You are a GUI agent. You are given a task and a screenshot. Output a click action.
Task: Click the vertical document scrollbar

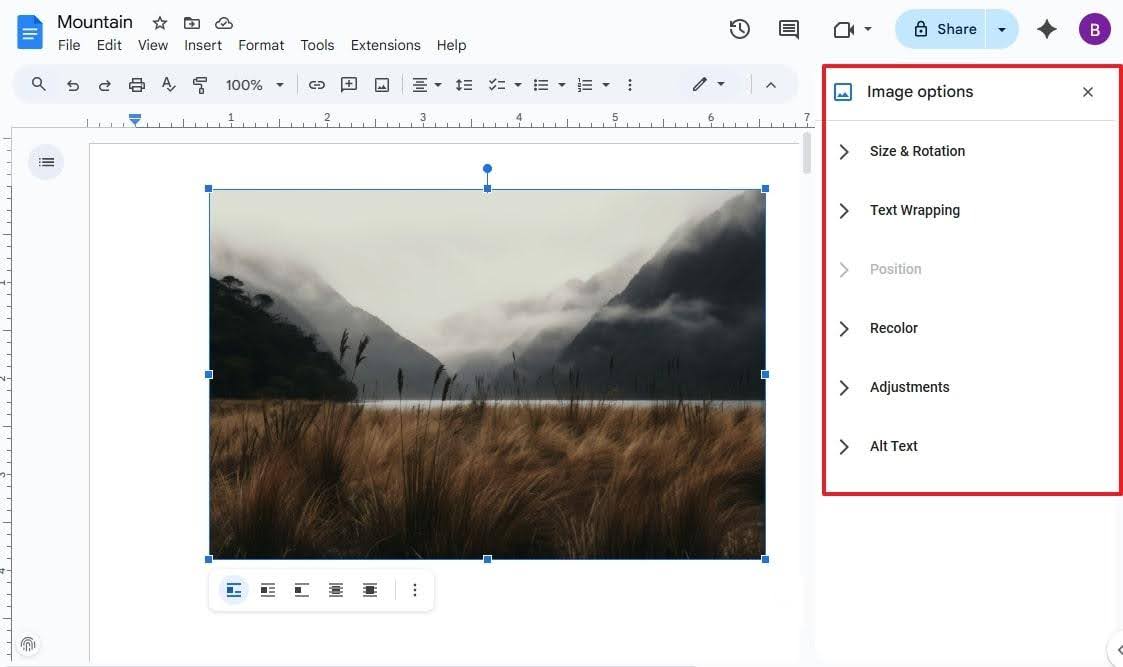coord(806,153)
